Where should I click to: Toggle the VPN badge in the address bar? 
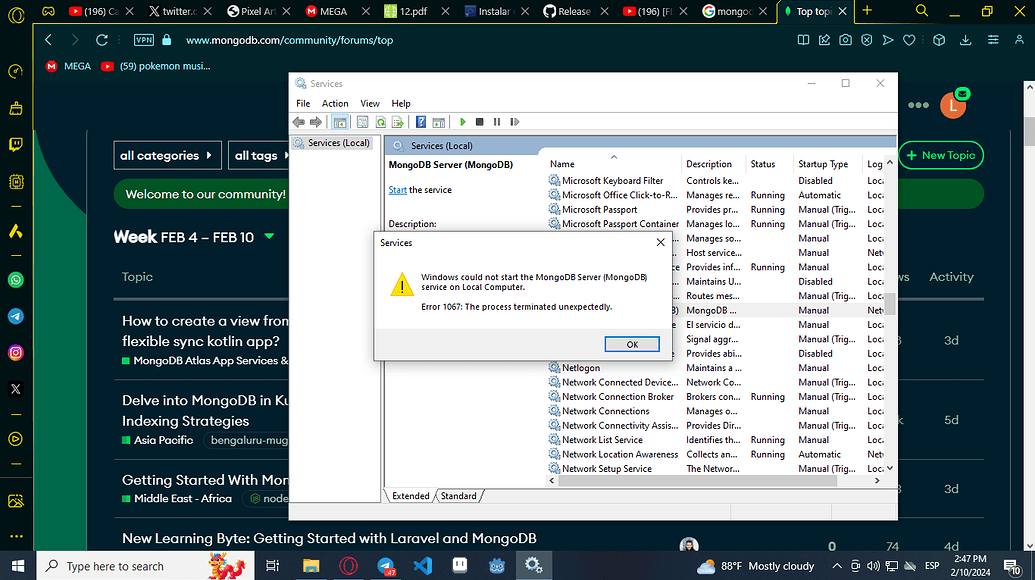pos(143,40)
